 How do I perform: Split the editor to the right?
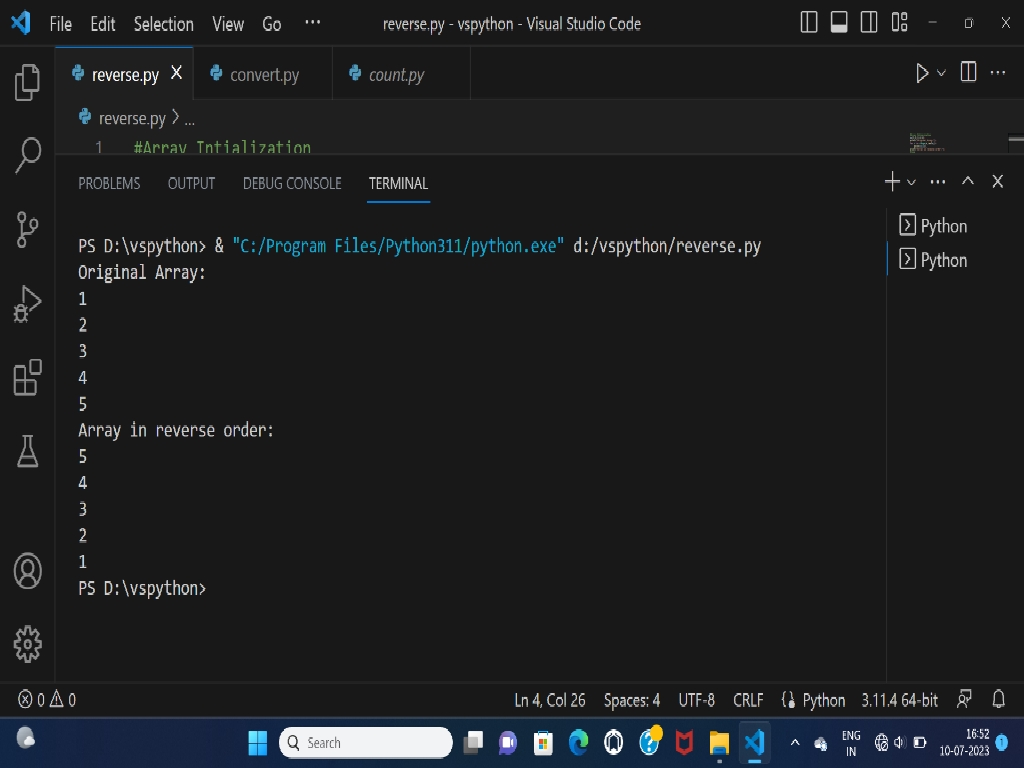968,72
